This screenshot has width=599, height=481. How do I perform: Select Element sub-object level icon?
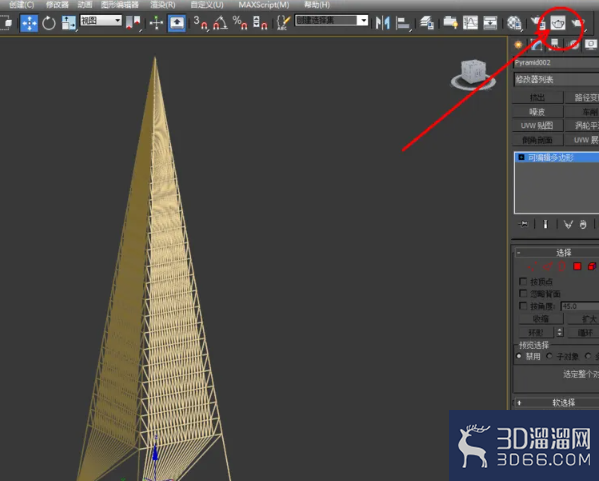592,266
